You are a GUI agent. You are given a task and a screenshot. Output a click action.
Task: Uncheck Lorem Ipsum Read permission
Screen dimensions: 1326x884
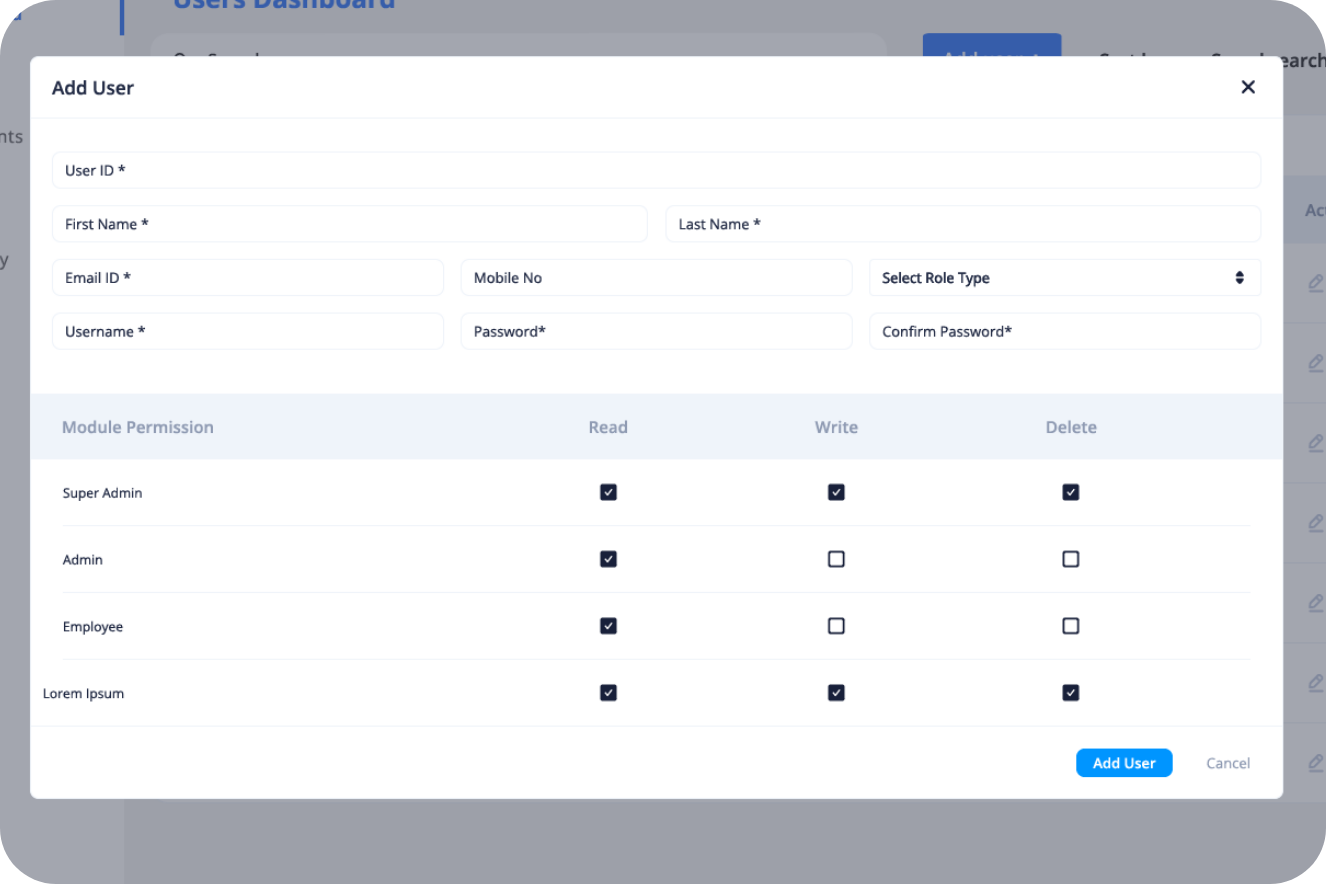608,693
